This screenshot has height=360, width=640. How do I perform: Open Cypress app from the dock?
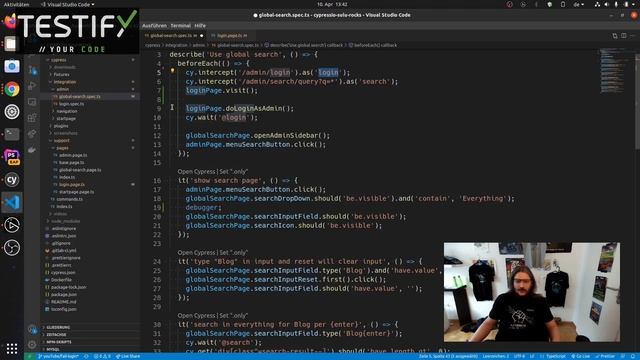pos(12,180)
